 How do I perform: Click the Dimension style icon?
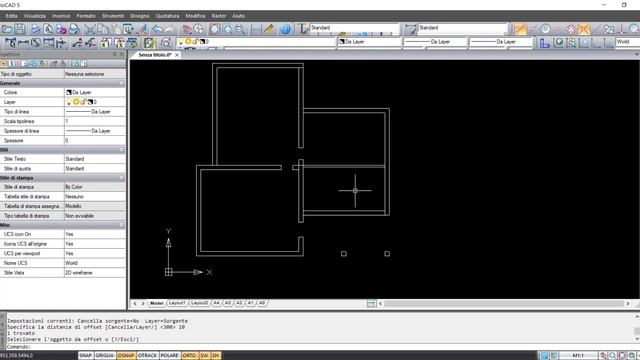(x=410, y=29)
